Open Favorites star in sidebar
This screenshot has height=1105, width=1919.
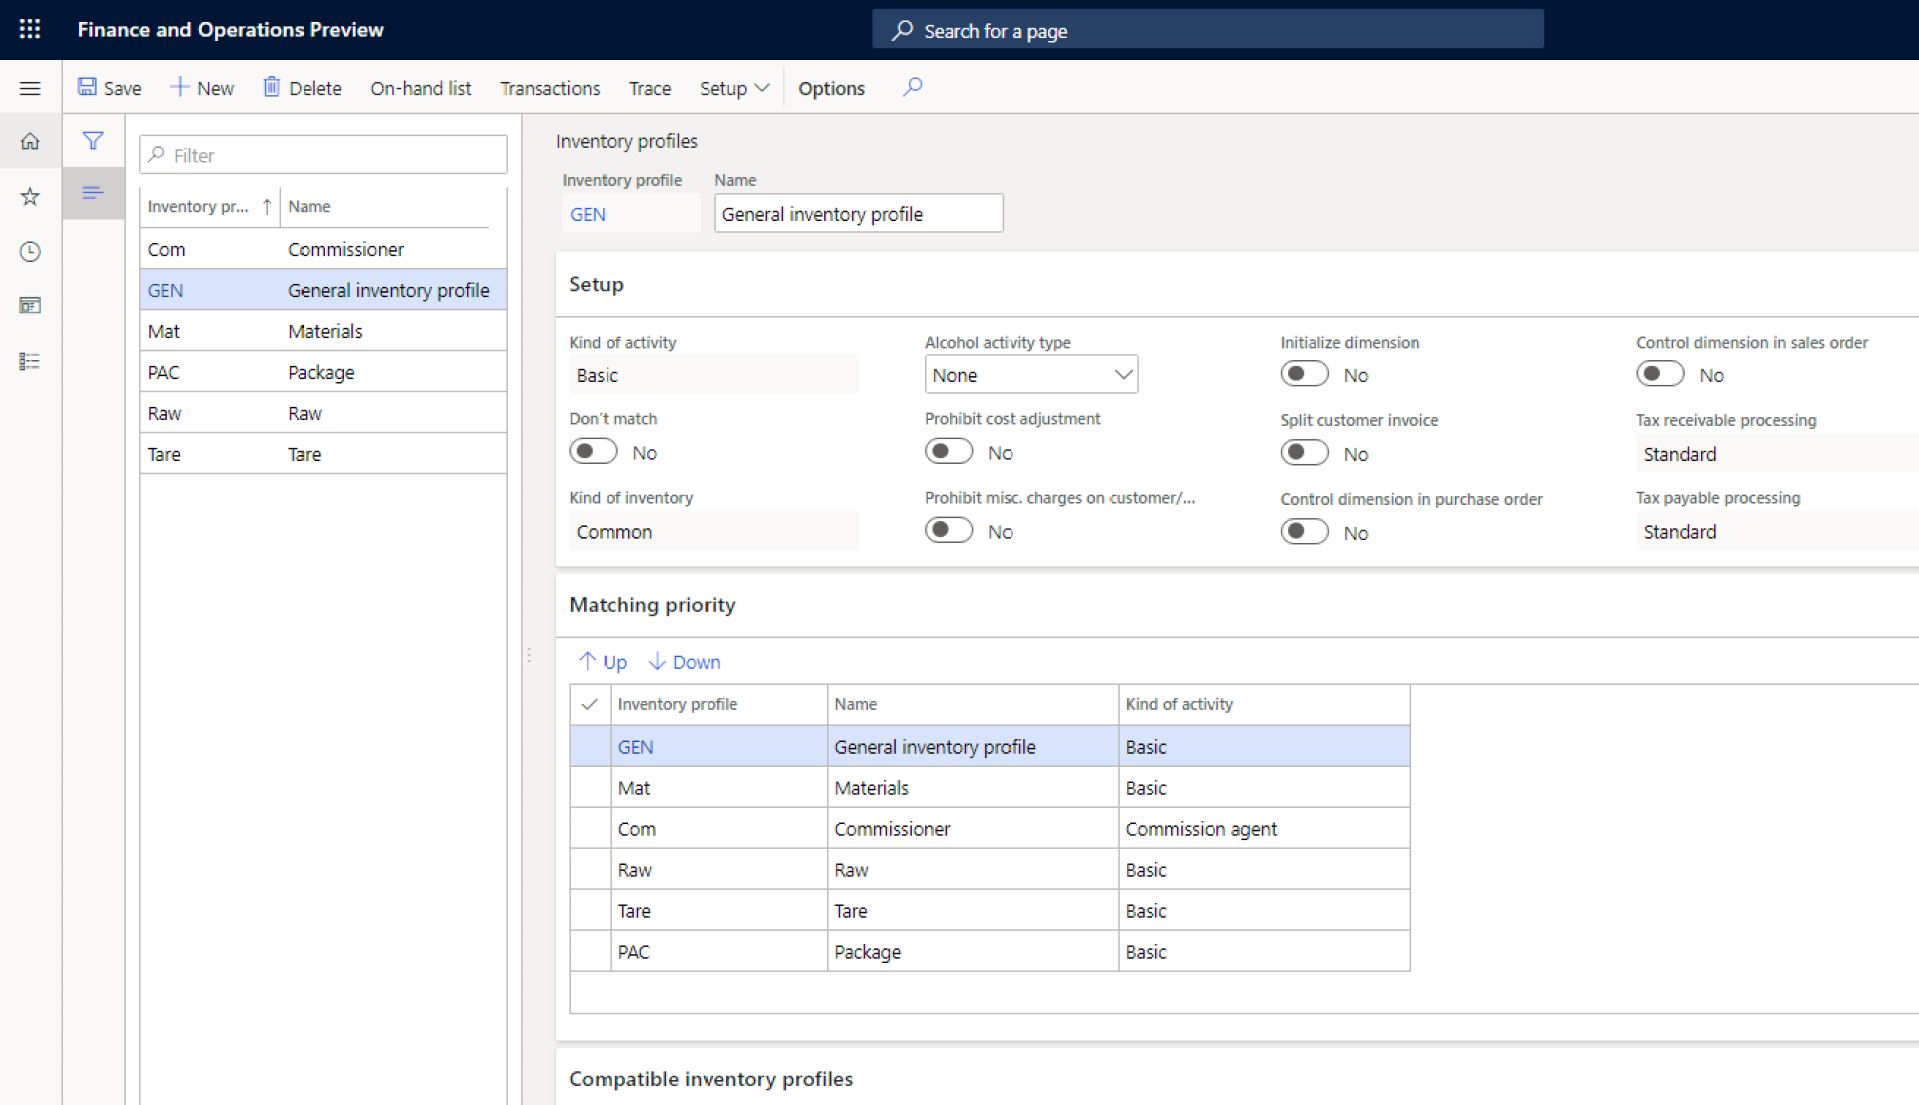tap(30, 196)
